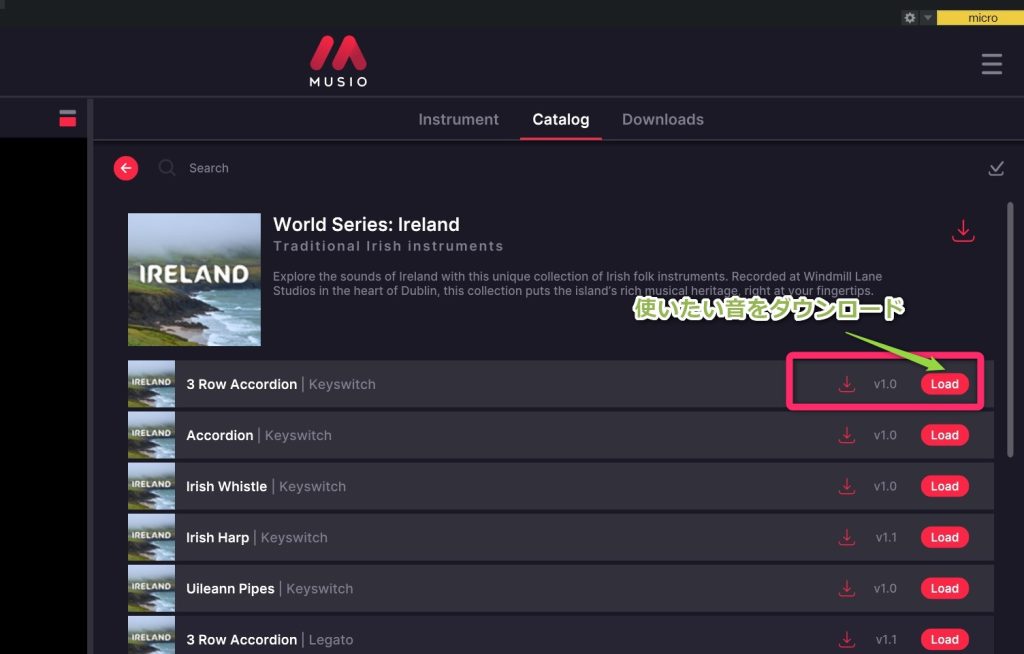Viewport: 1024px width, 654px height.
Task: Download the Uilleann Pipes Keyswitch instrument
Action: pos(847,588)
